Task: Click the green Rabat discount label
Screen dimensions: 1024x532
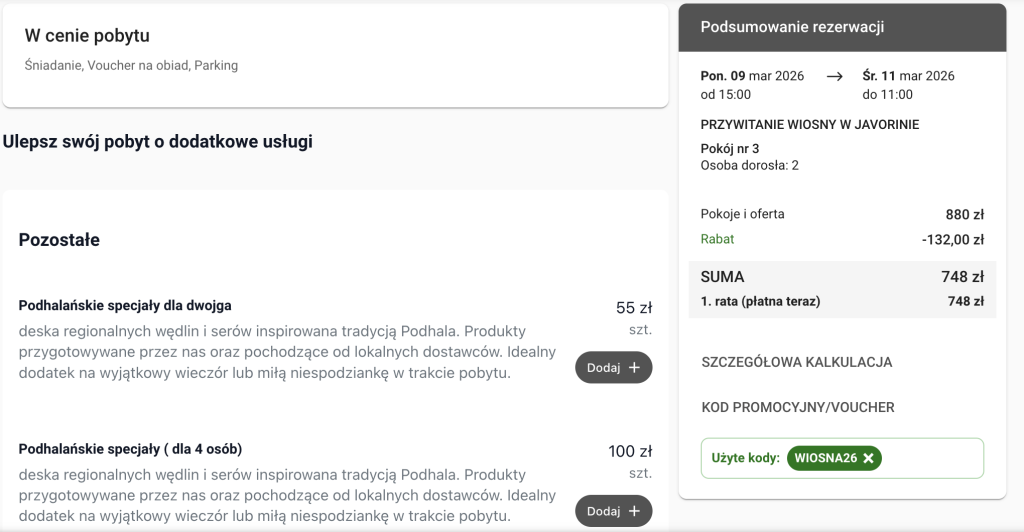Action: 717,239
